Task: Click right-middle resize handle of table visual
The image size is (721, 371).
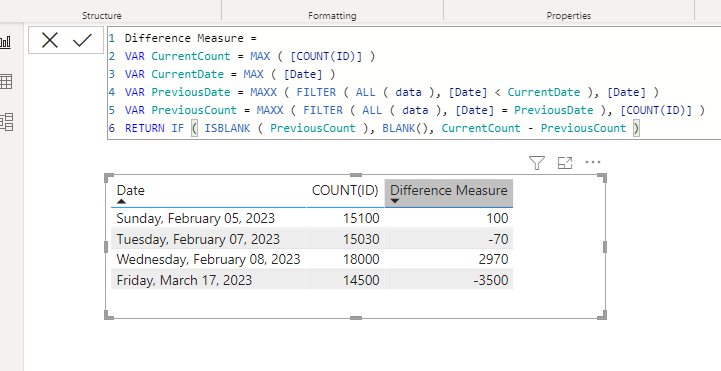Action: [605, 247]
